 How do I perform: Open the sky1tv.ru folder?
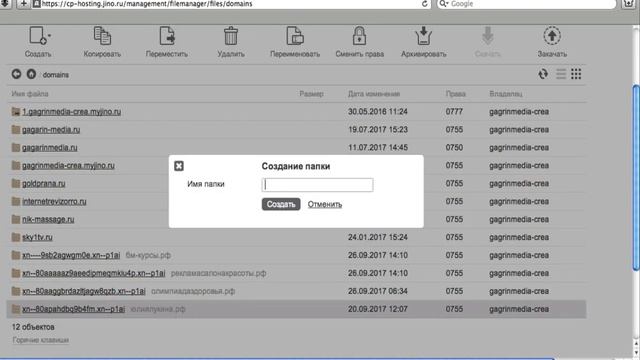click(37, 237)
